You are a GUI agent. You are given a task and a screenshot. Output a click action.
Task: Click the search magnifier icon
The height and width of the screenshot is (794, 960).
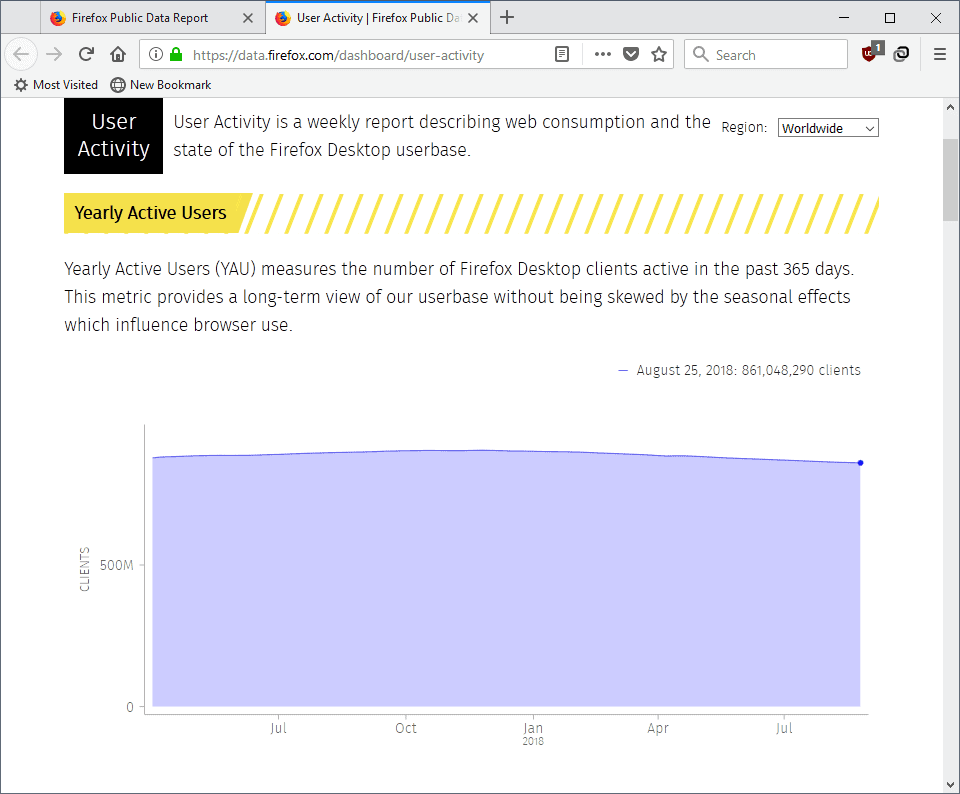coord(700,54)
